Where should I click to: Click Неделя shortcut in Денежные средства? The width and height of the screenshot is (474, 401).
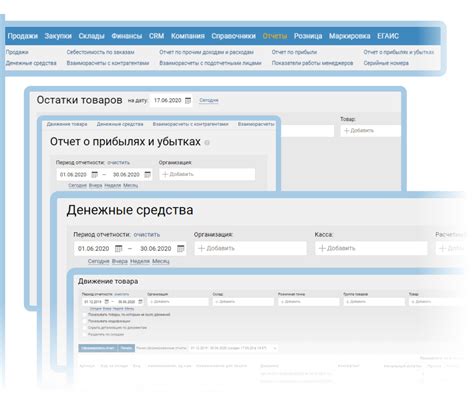tap(140, 261)
